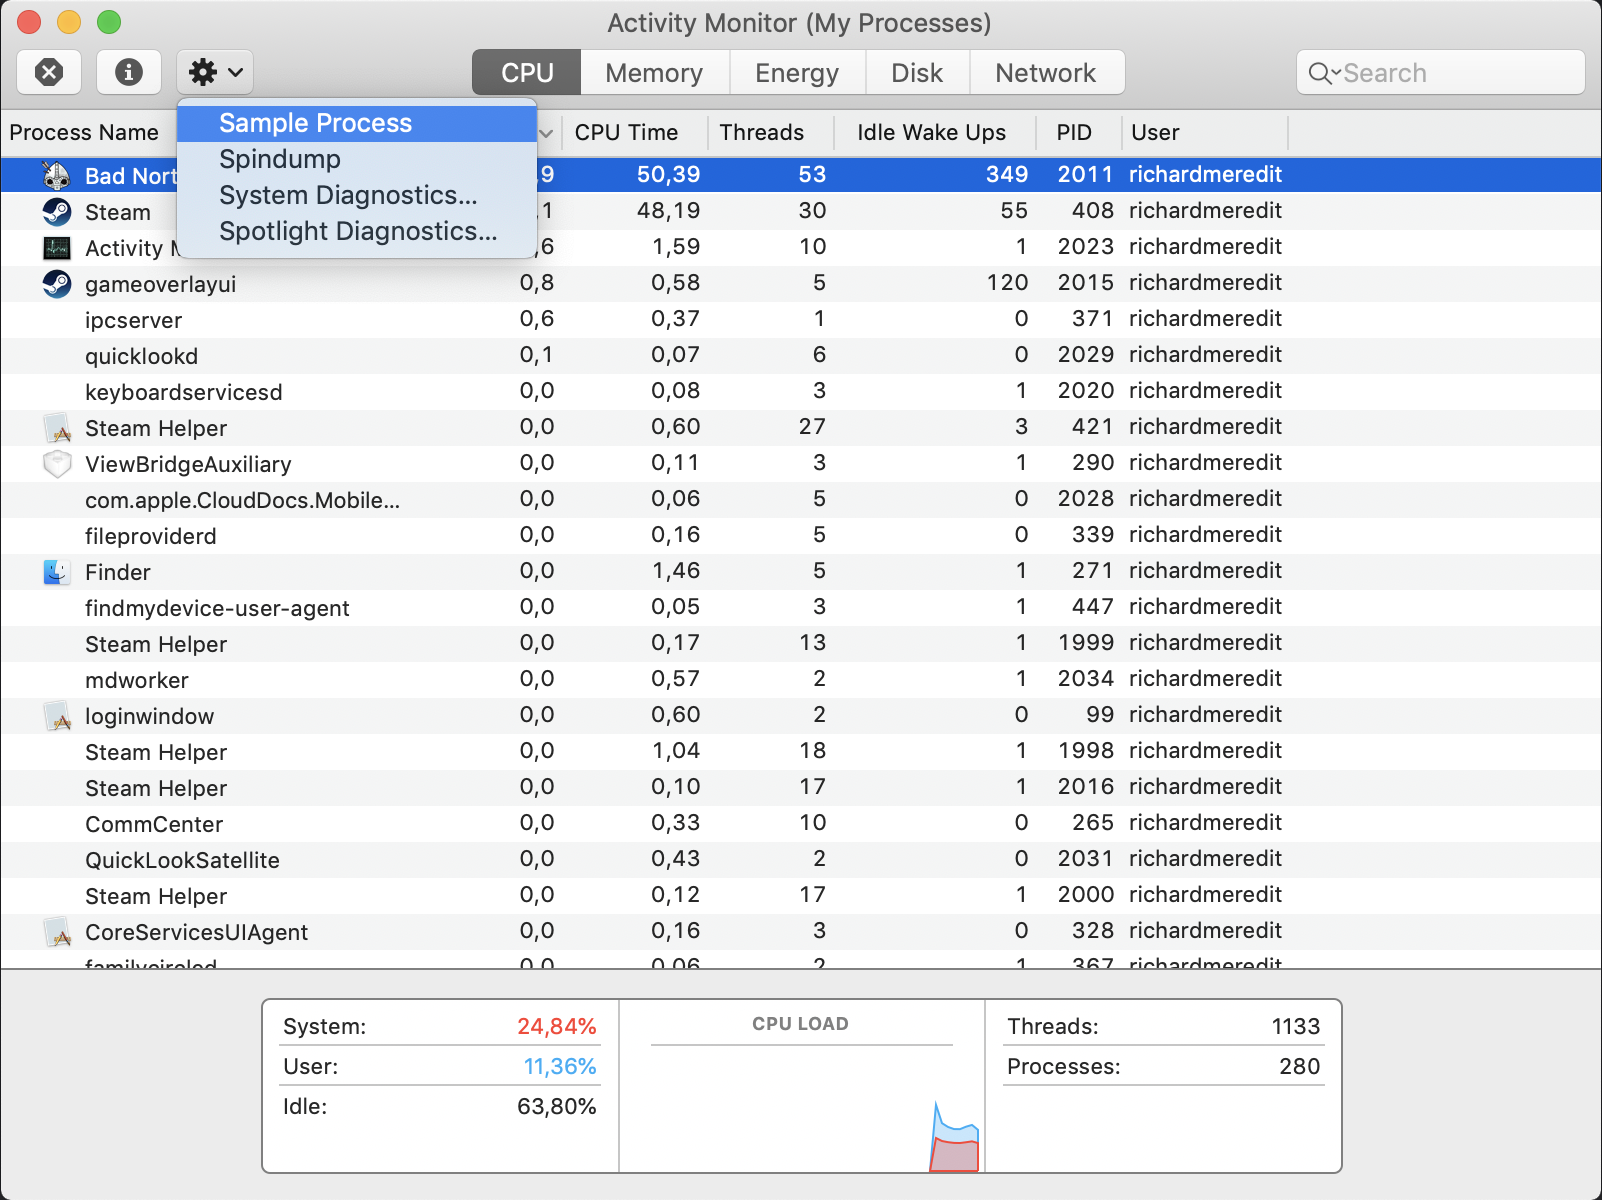This screenshot has height=1200, width=1602.
Task: Select the CommCenter process row
Action: pyautogui.click(x=801, y=823)
